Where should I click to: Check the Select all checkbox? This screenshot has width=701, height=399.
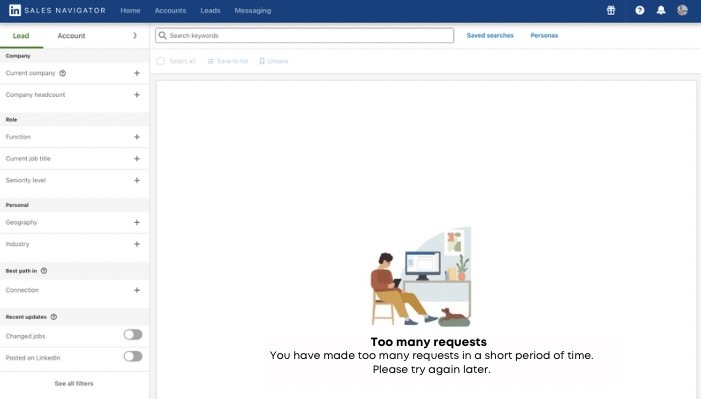pyautogui.click(x=160, y=61)
